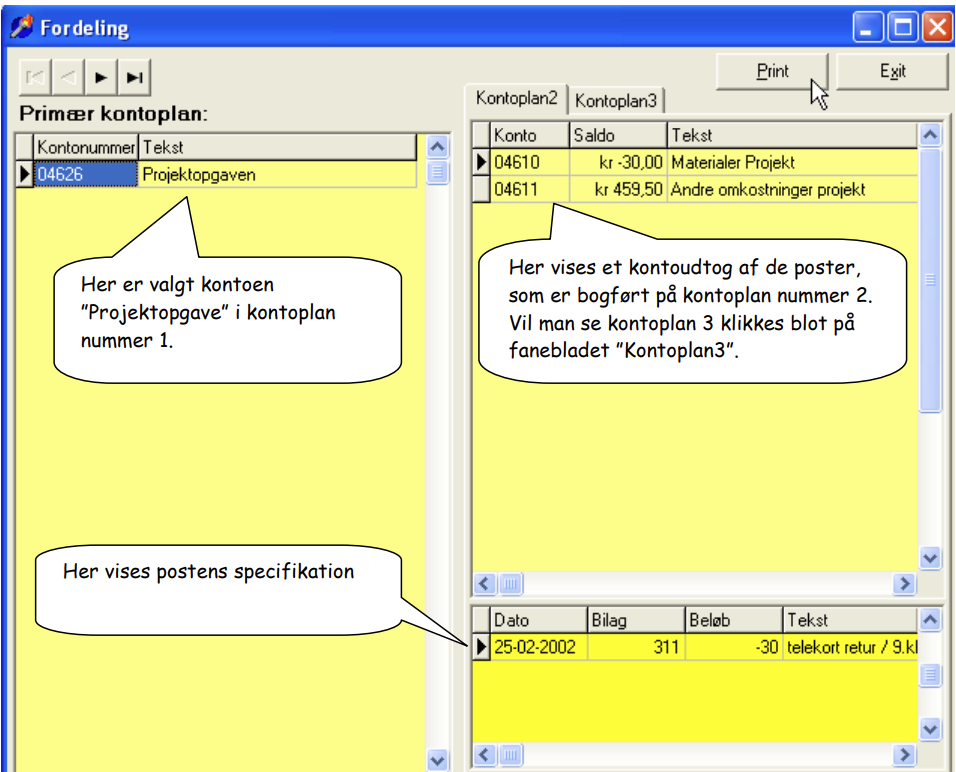Screen dimensions: 956x772
Task: Select Andre omkostninger projekt cell
Action: [793, 189]
